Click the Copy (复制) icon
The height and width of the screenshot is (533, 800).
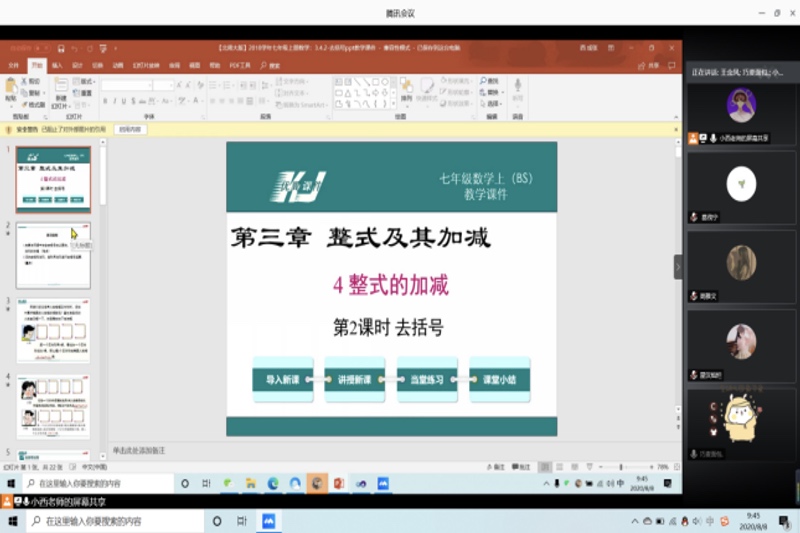point(24,93)
